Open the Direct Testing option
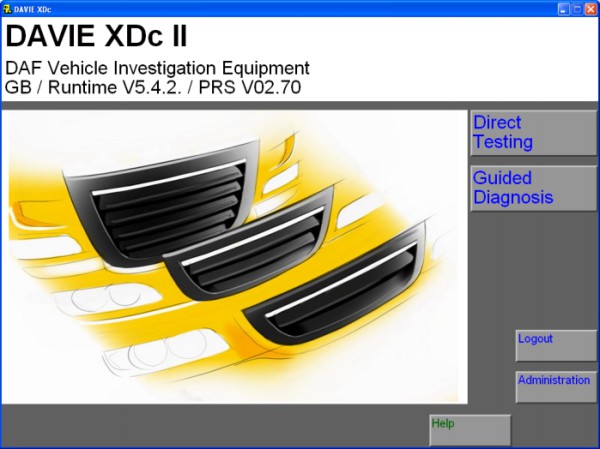600x449 pixels. (x=533, y=133)
